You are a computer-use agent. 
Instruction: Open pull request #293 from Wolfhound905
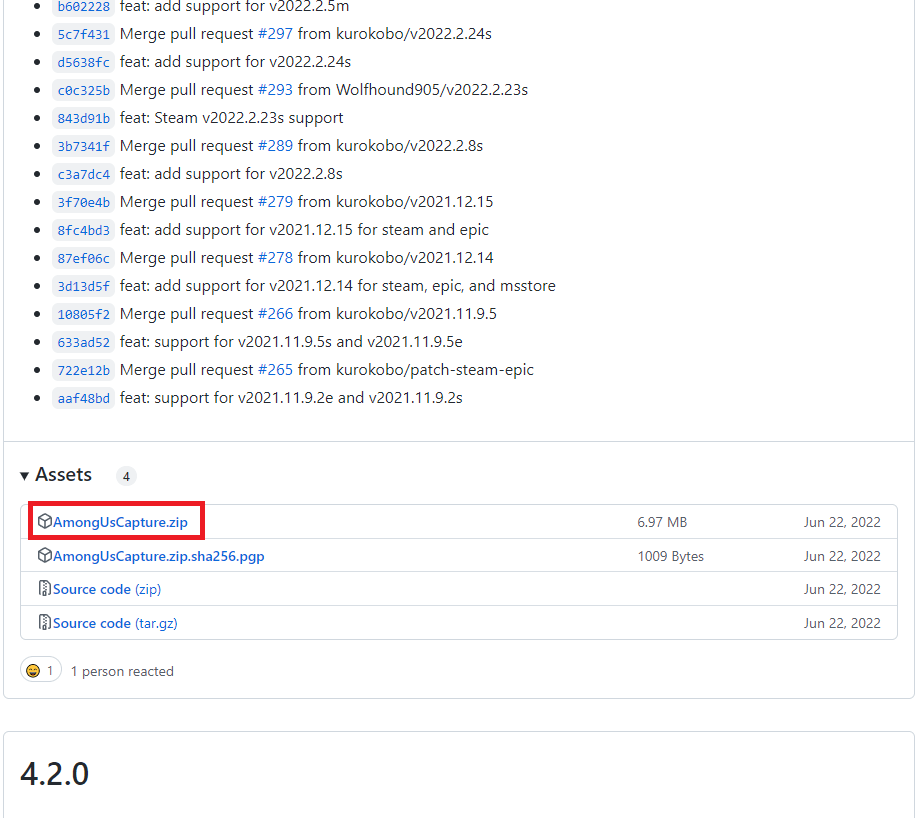coord(275,90)
